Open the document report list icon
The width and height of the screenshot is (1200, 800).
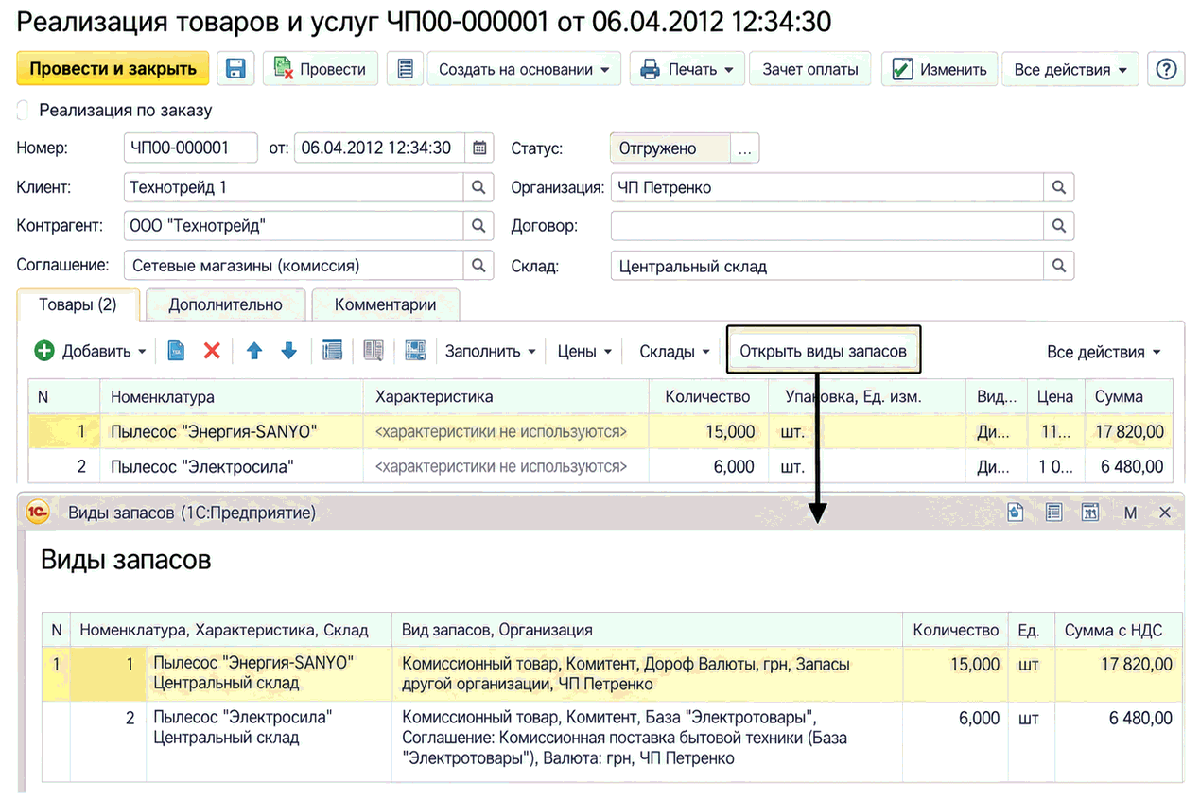(405, 69)
